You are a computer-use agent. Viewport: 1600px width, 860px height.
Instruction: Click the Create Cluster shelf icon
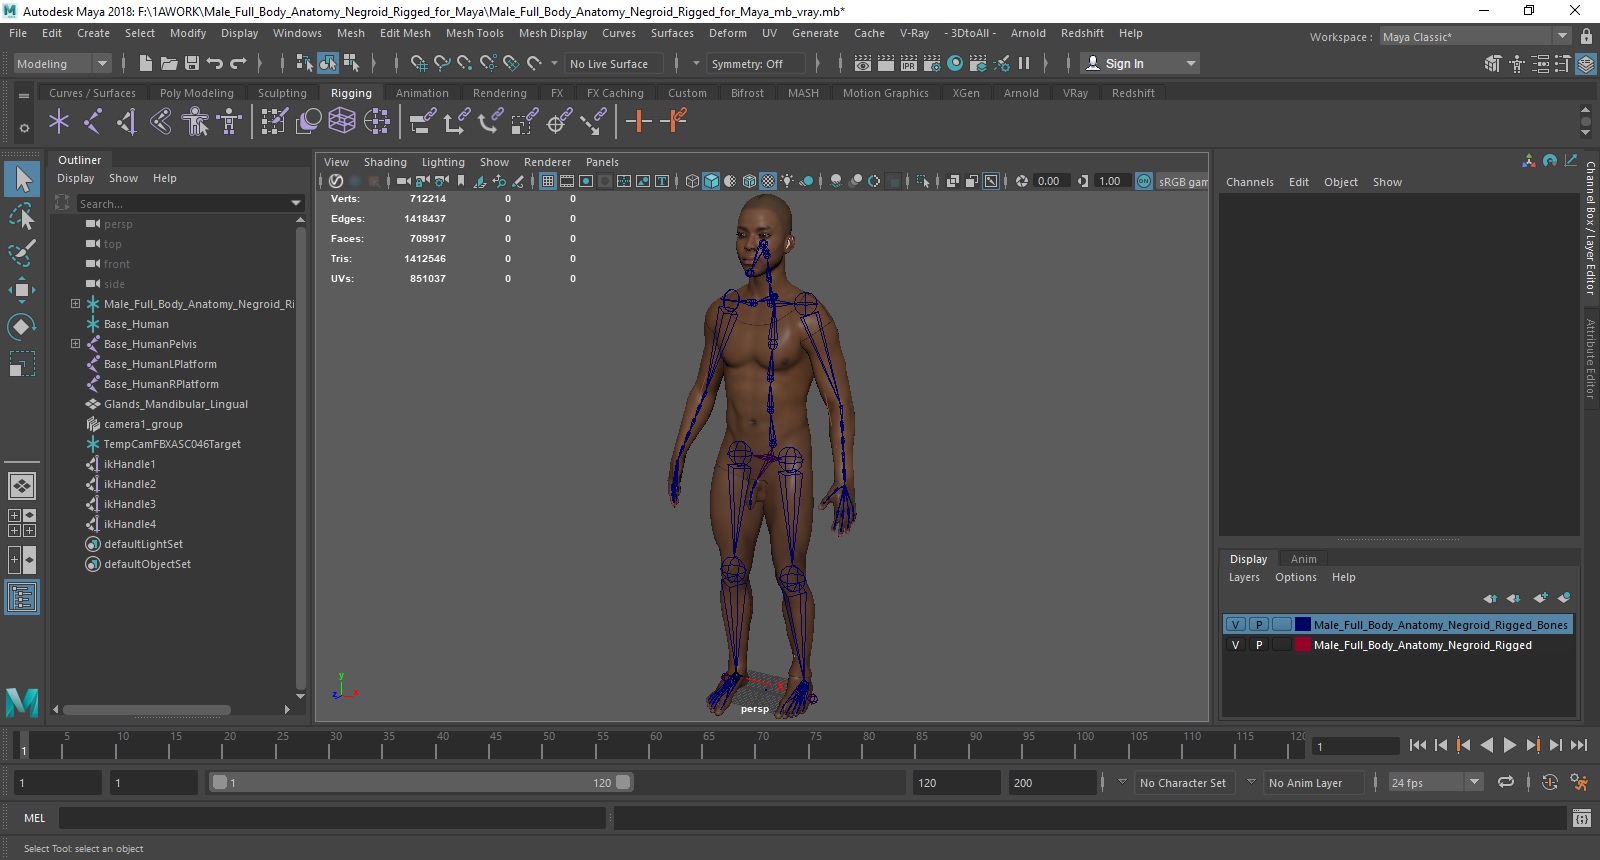[377, 122]
